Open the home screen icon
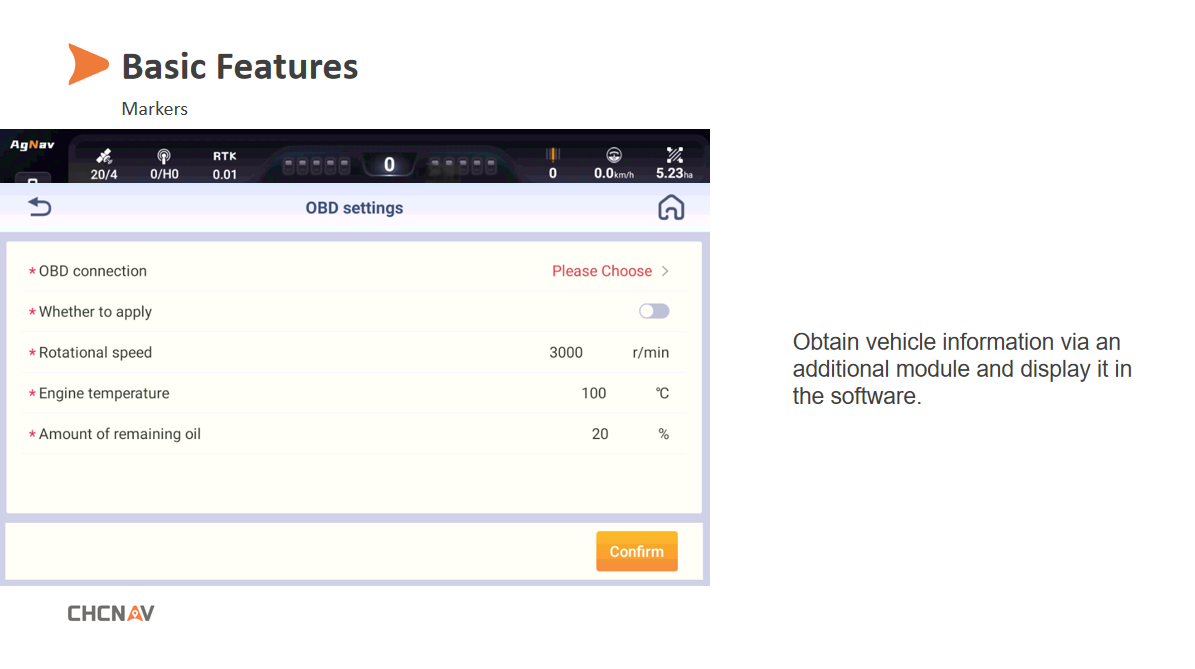 (671, 207)
